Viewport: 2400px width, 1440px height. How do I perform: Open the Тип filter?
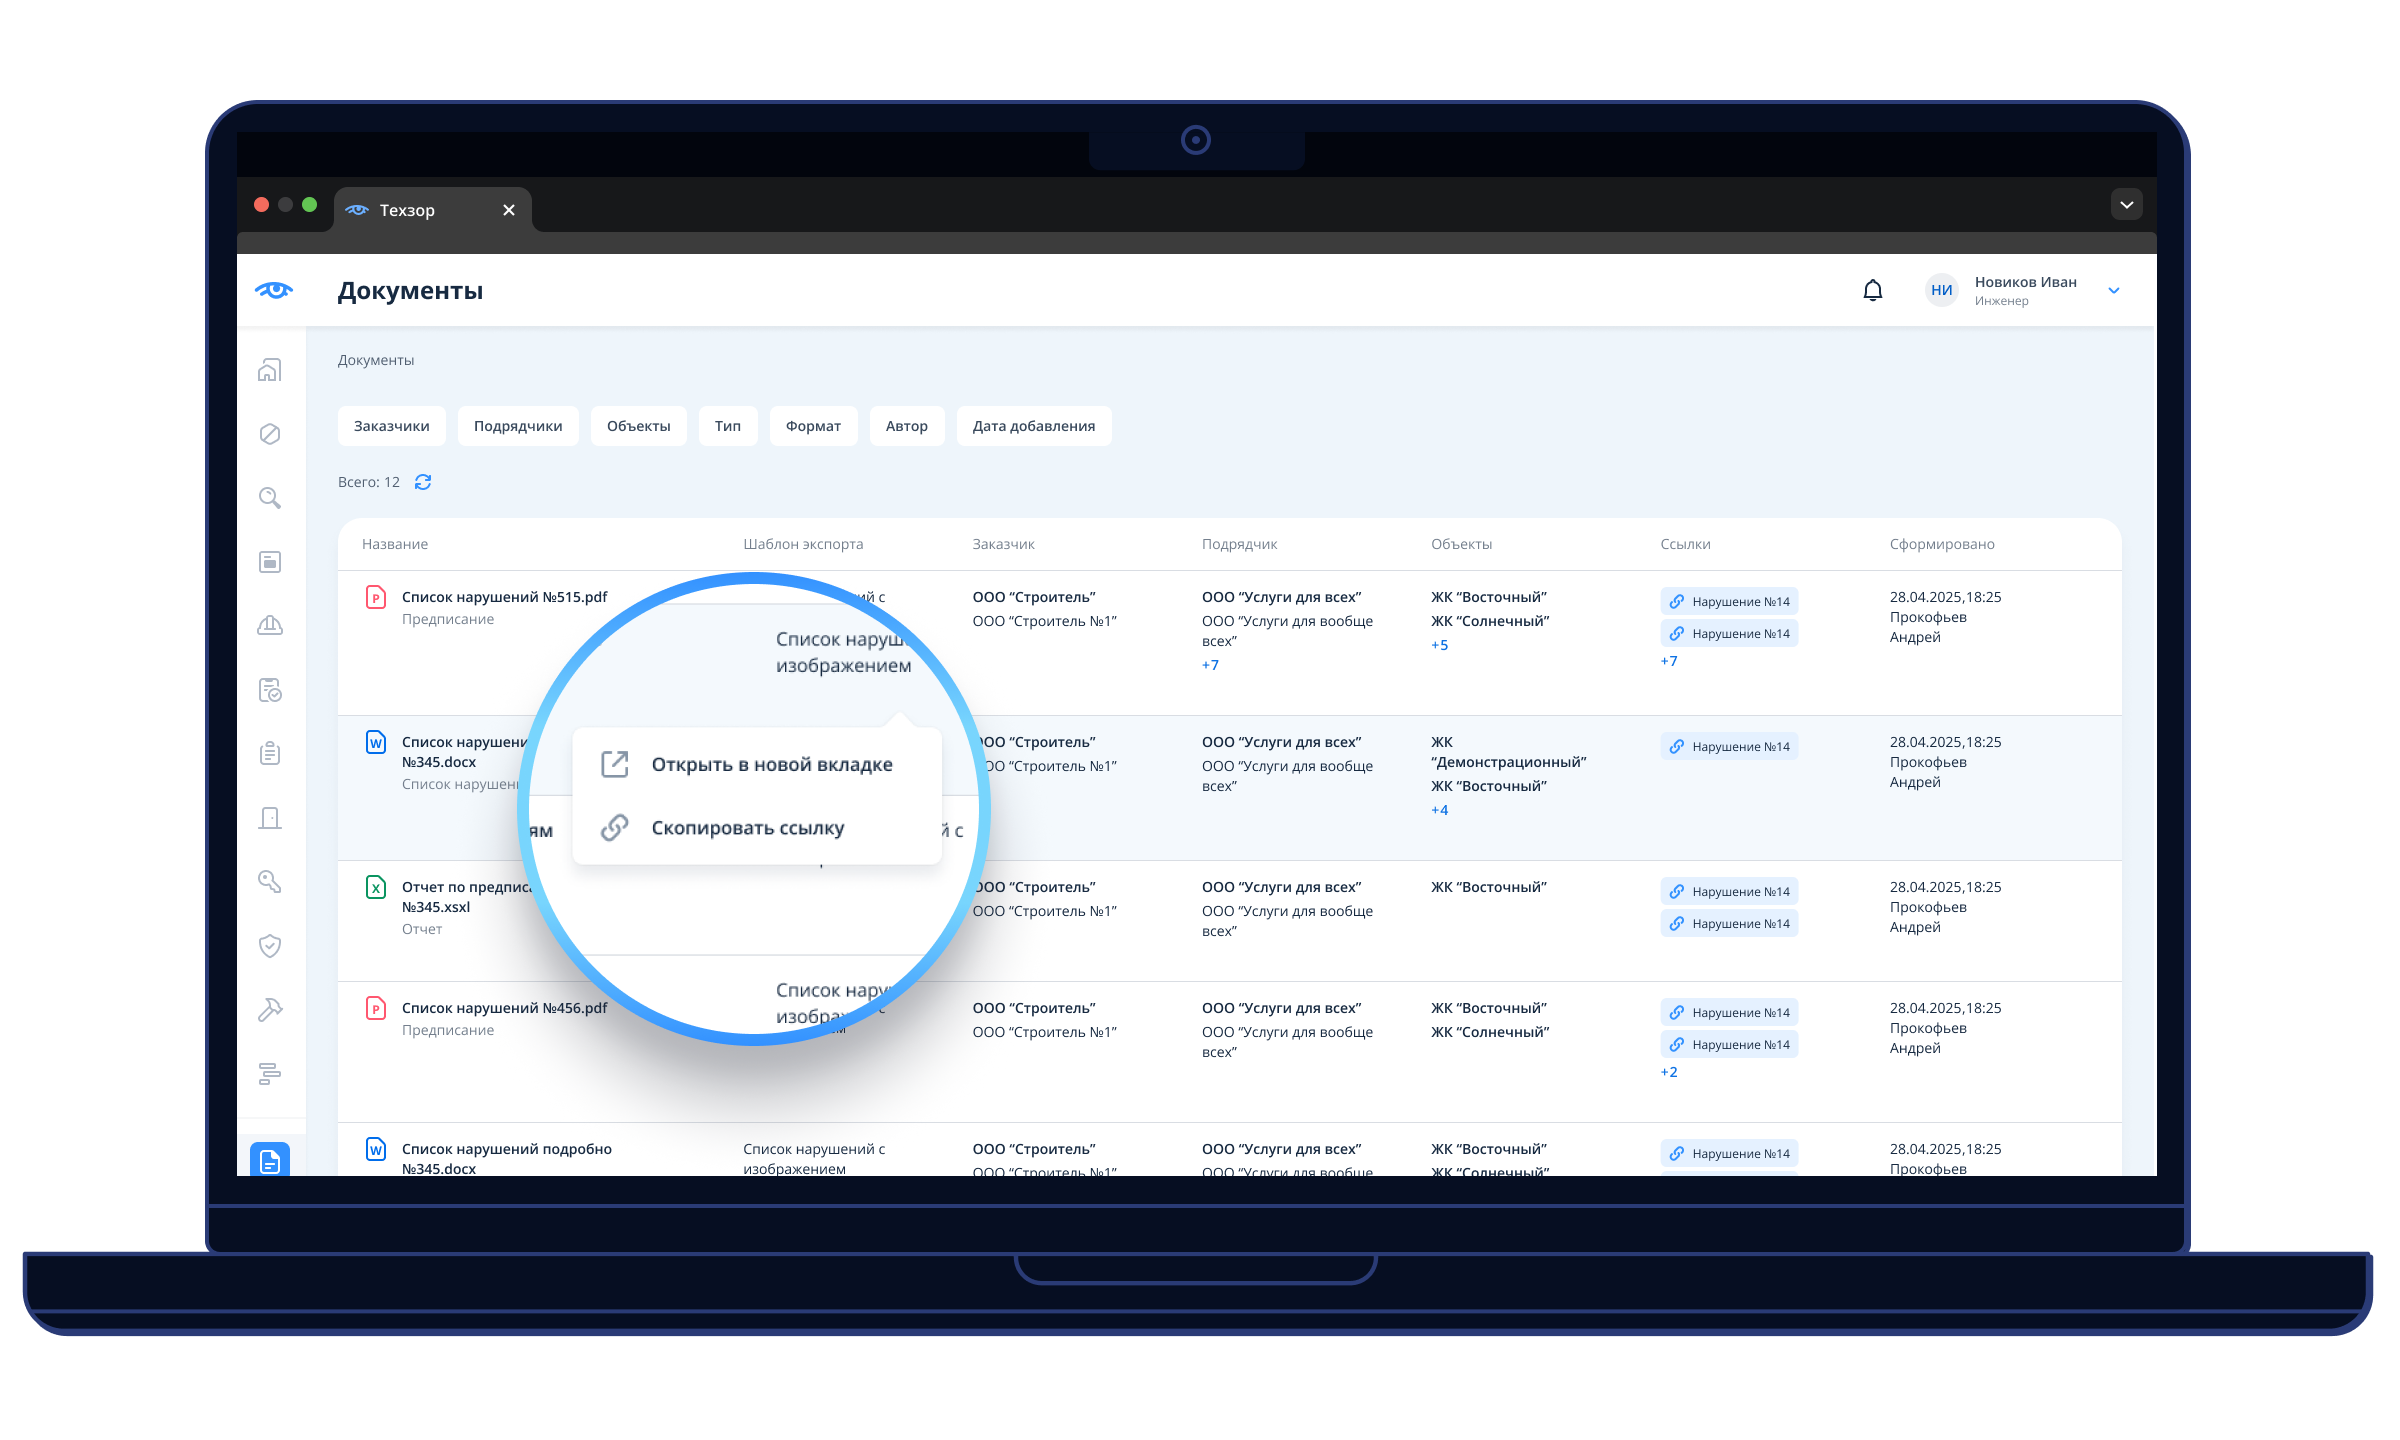coord(728,426)
